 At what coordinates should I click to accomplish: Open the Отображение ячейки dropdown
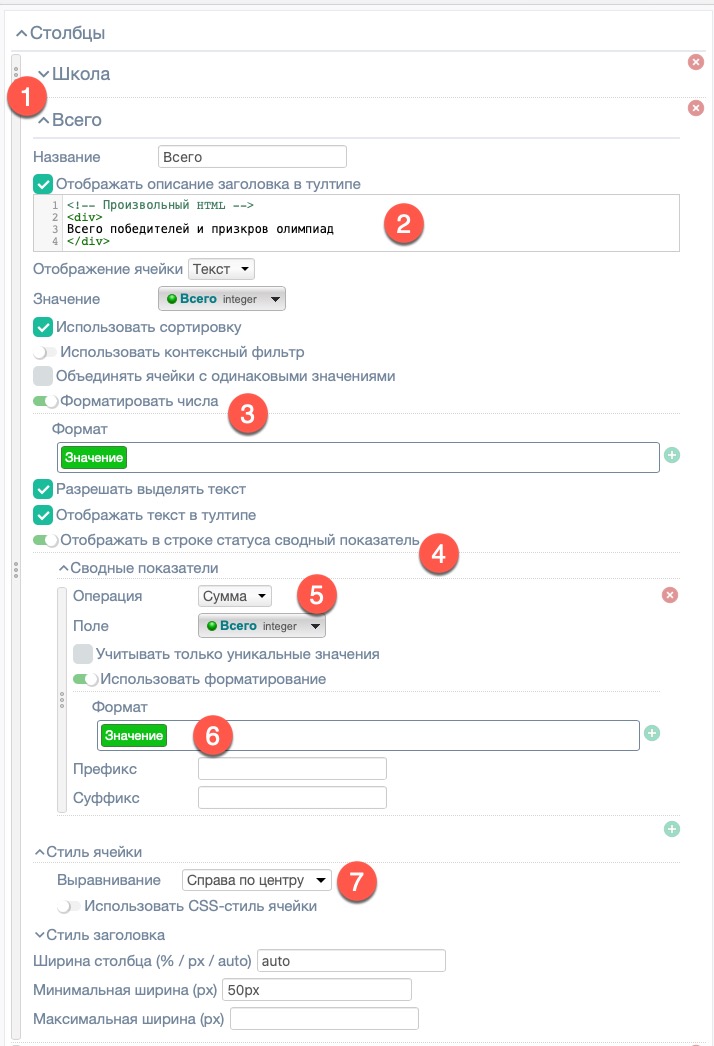222,269
